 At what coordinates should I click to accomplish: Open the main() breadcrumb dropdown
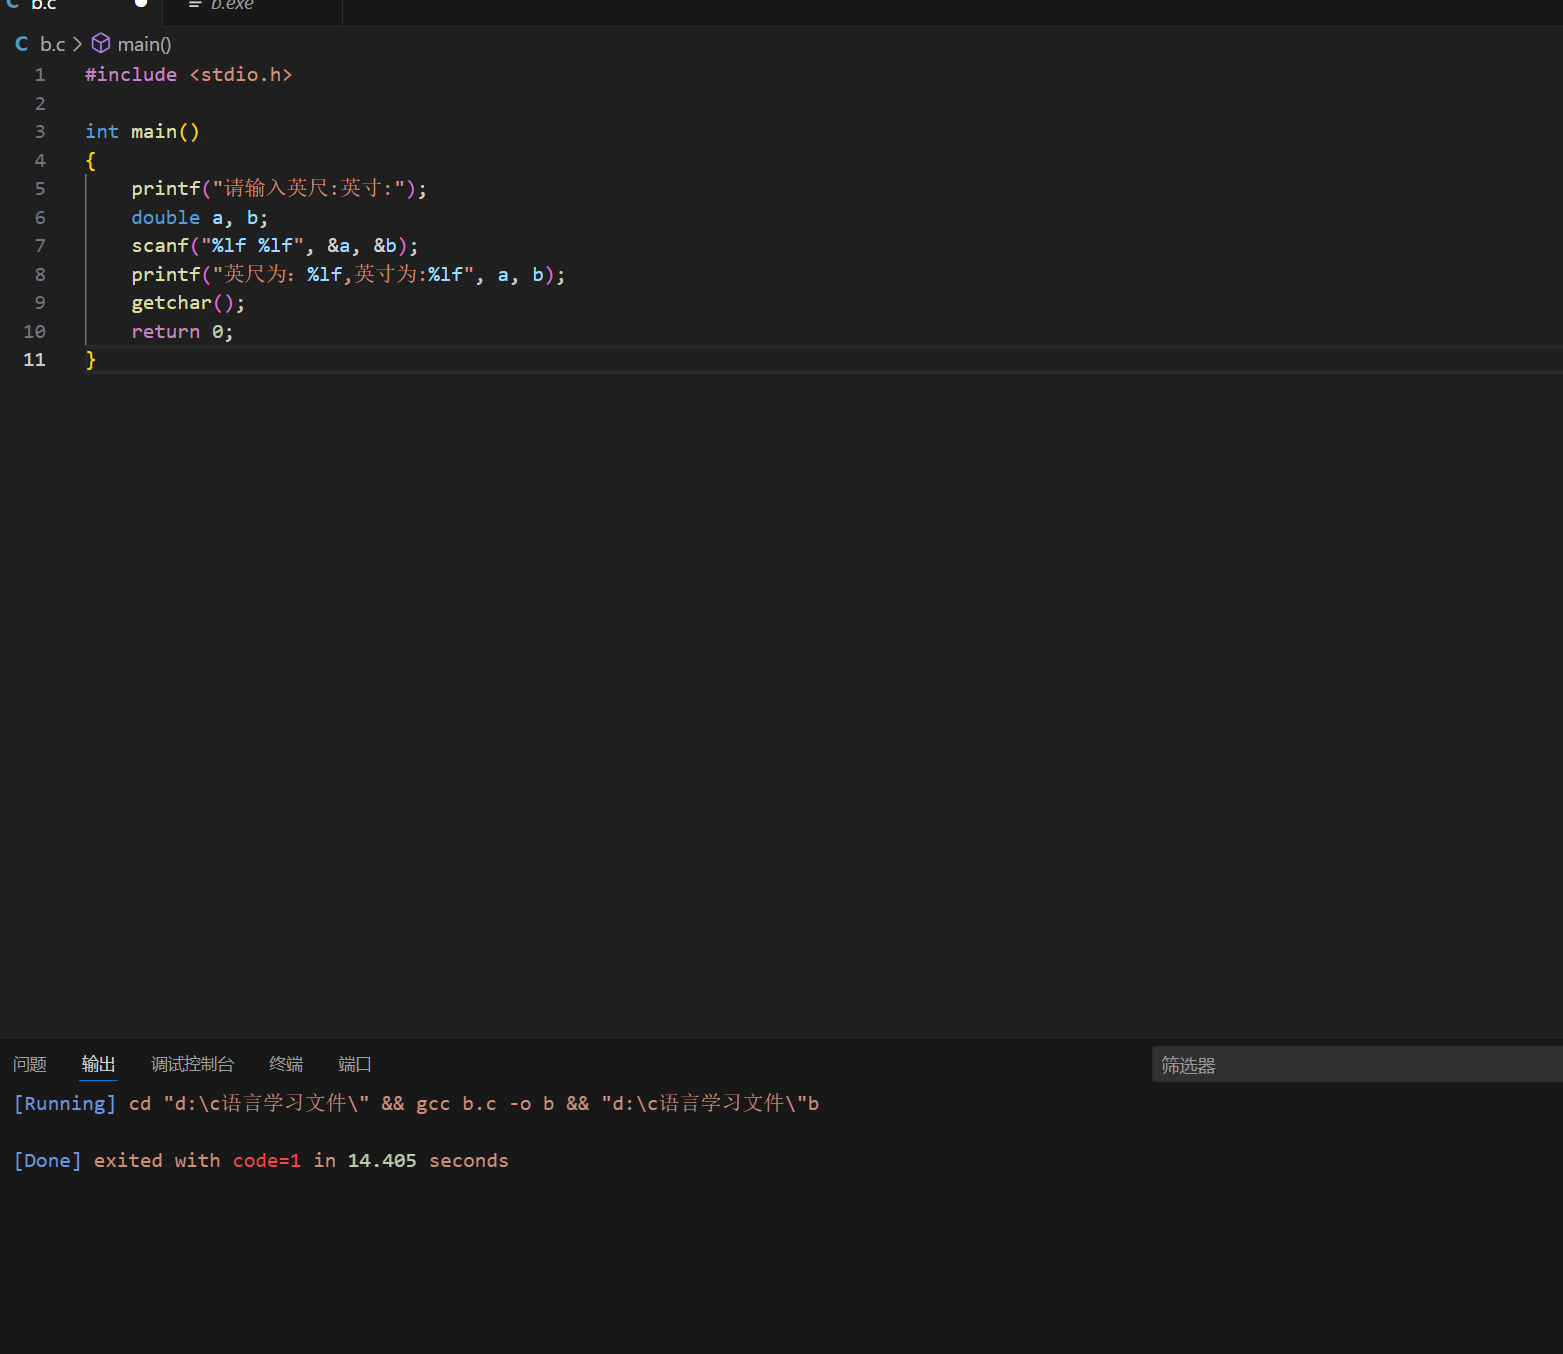tap(144, 44)
